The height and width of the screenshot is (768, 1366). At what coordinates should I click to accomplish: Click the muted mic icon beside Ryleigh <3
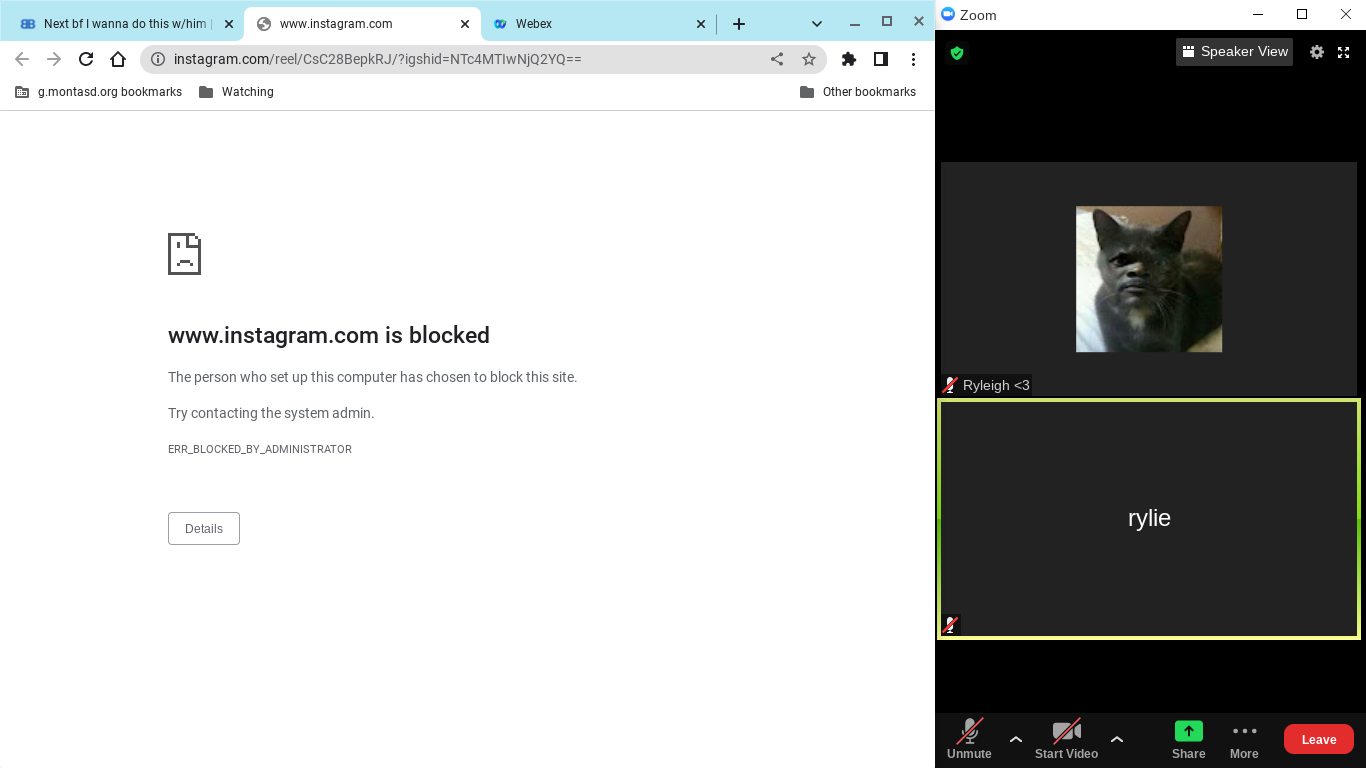(951, 385)
